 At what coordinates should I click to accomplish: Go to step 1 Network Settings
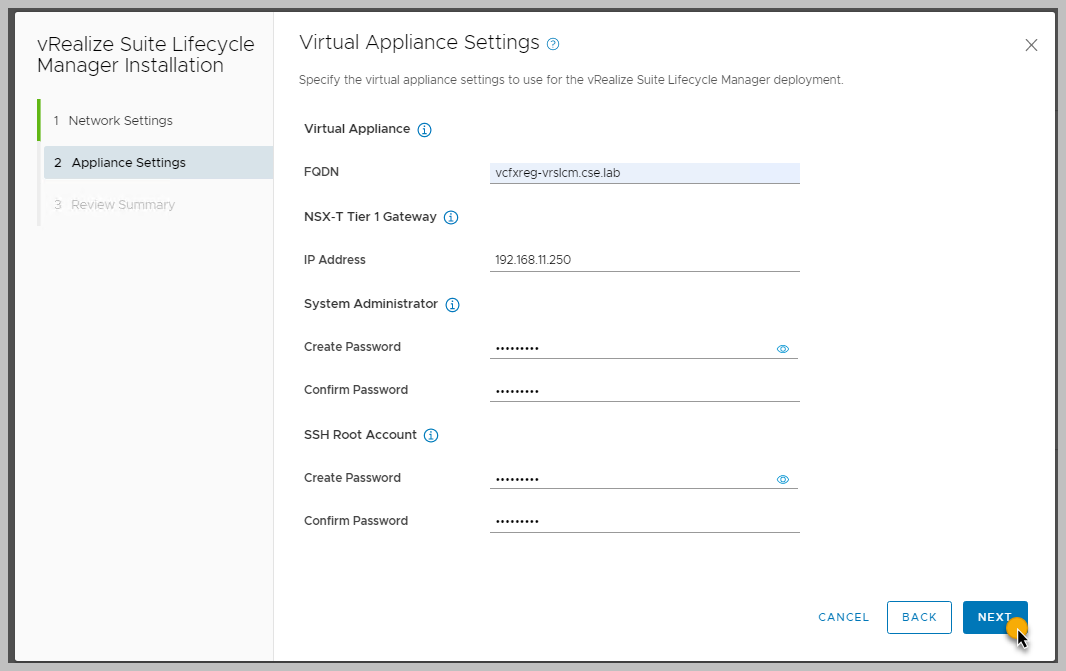[121, 121]
